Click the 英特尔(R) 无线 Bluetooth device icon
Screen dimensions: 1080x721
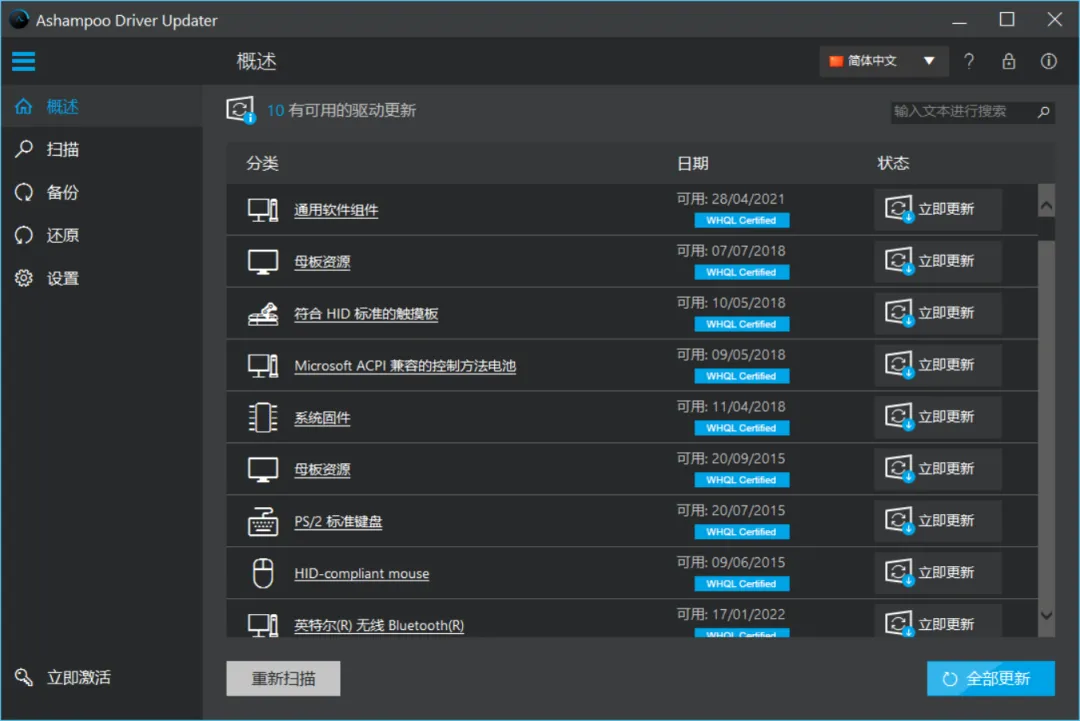pyautogui.click(x=262, y=625)
